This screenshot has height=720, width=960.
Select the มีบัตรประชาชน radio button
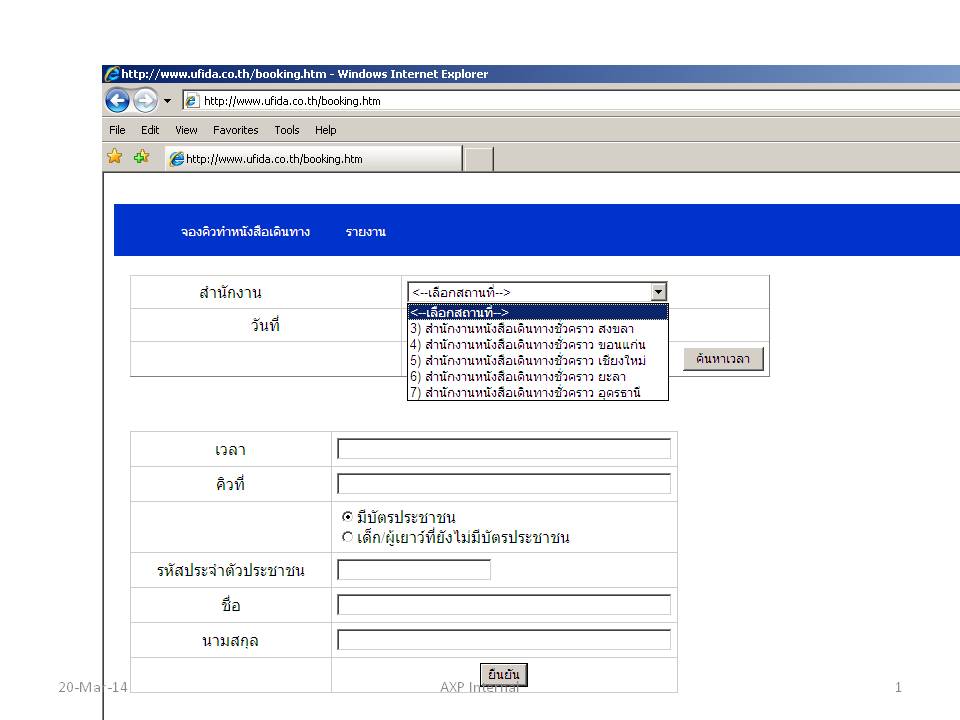click(347, 517)
